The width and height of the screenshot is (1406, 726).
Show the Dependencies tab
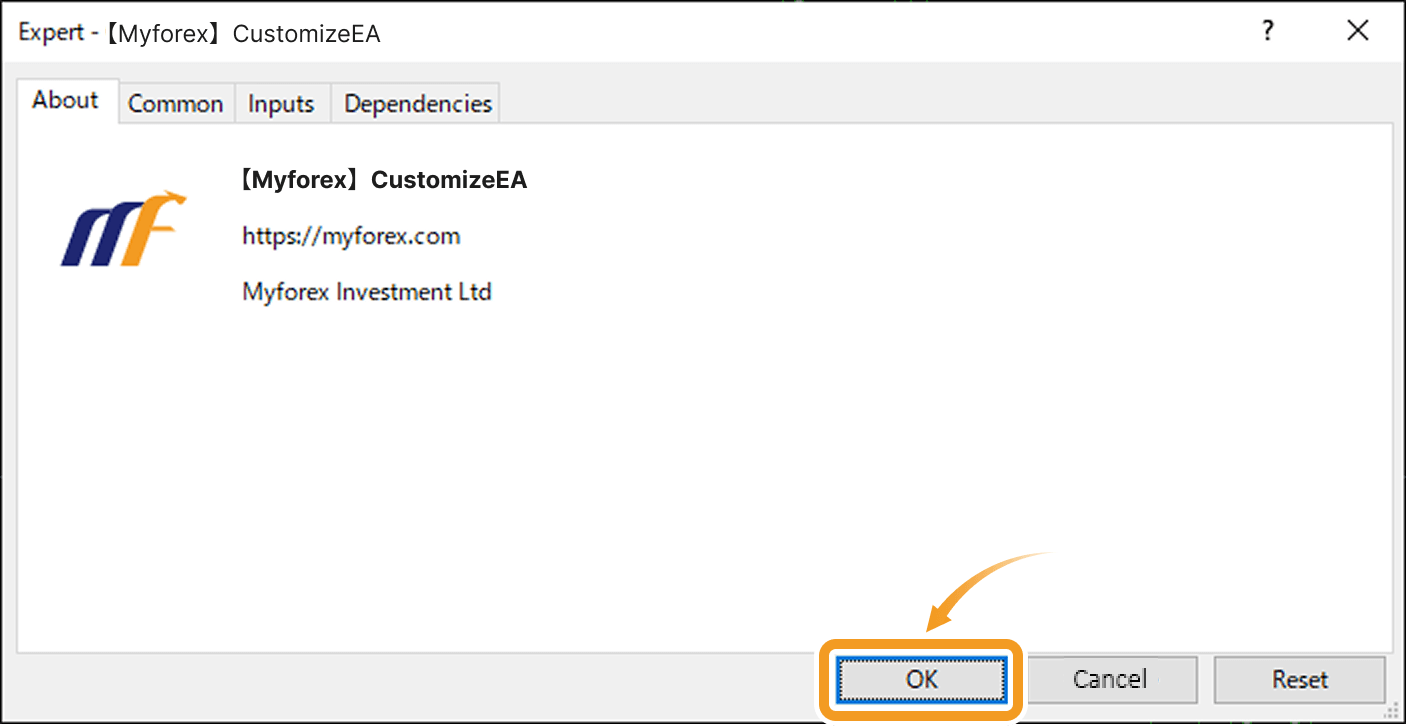tap(418, 104)
